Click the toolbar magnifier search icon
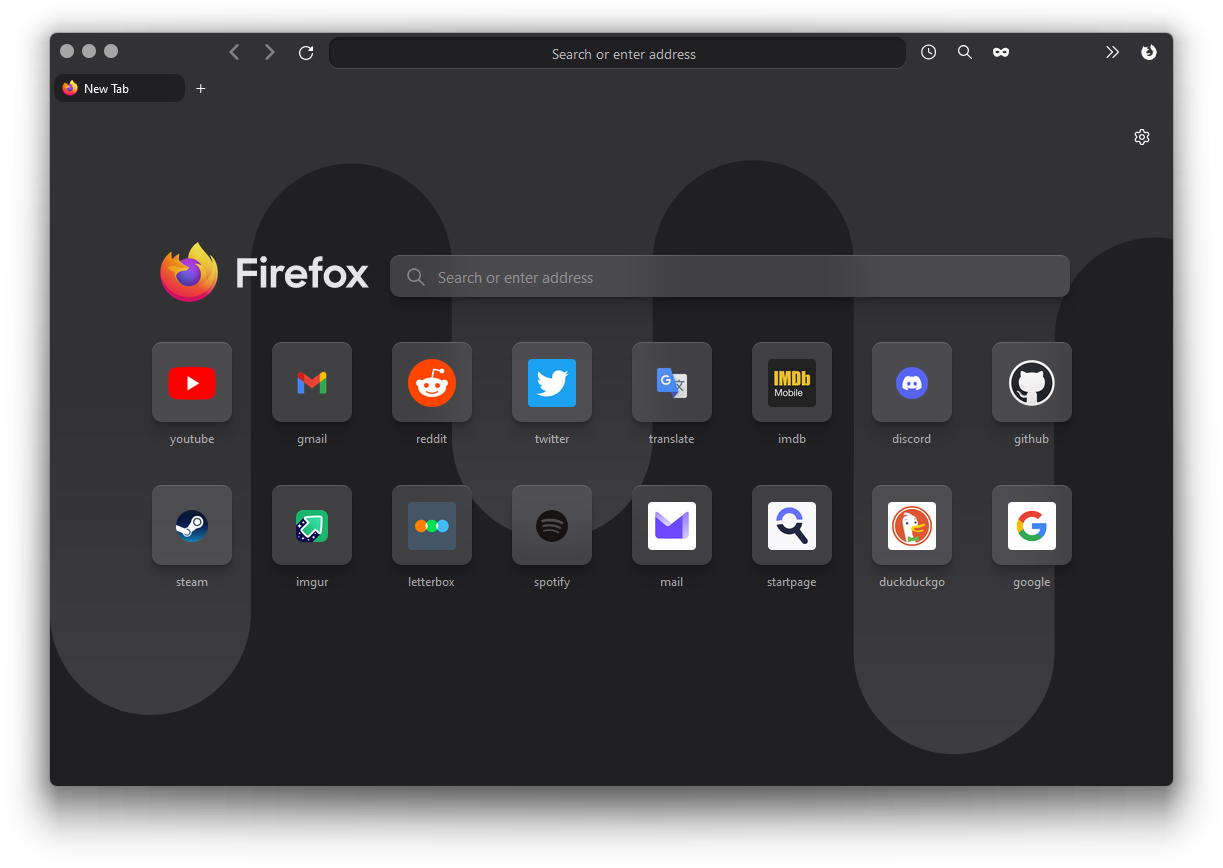 (965, 52)
